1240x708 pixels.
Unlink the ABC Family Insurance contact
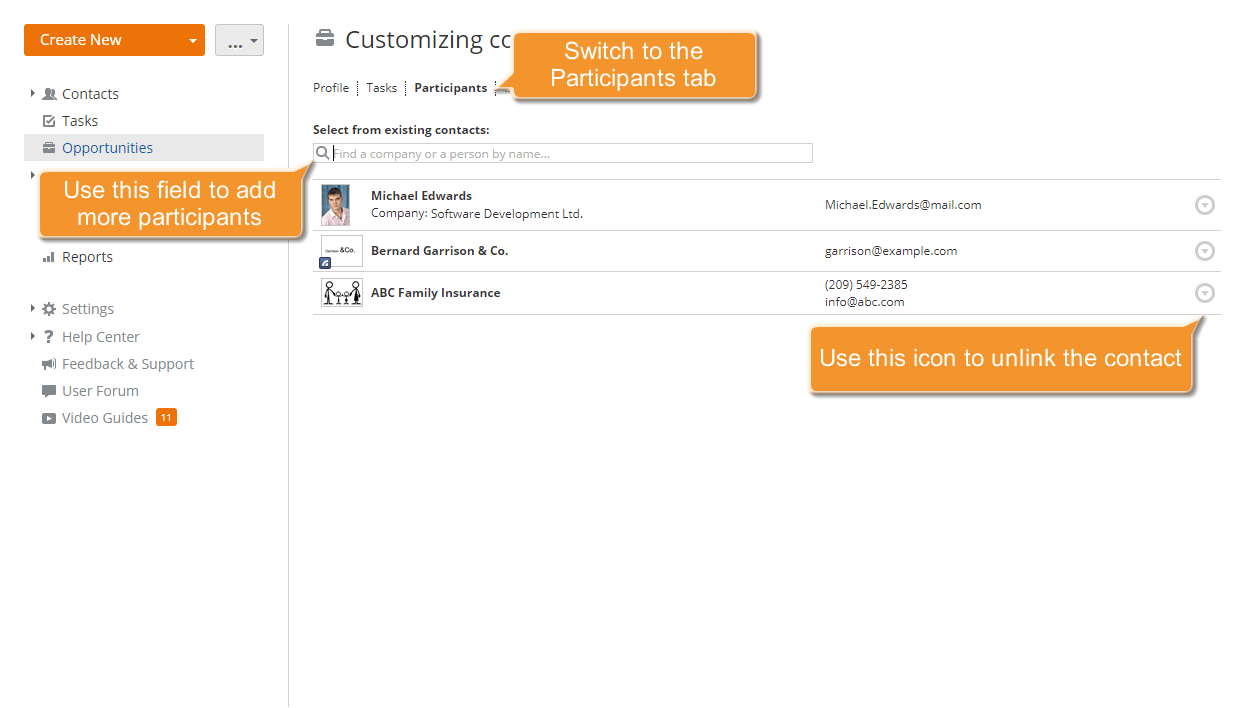point(1205,293)
